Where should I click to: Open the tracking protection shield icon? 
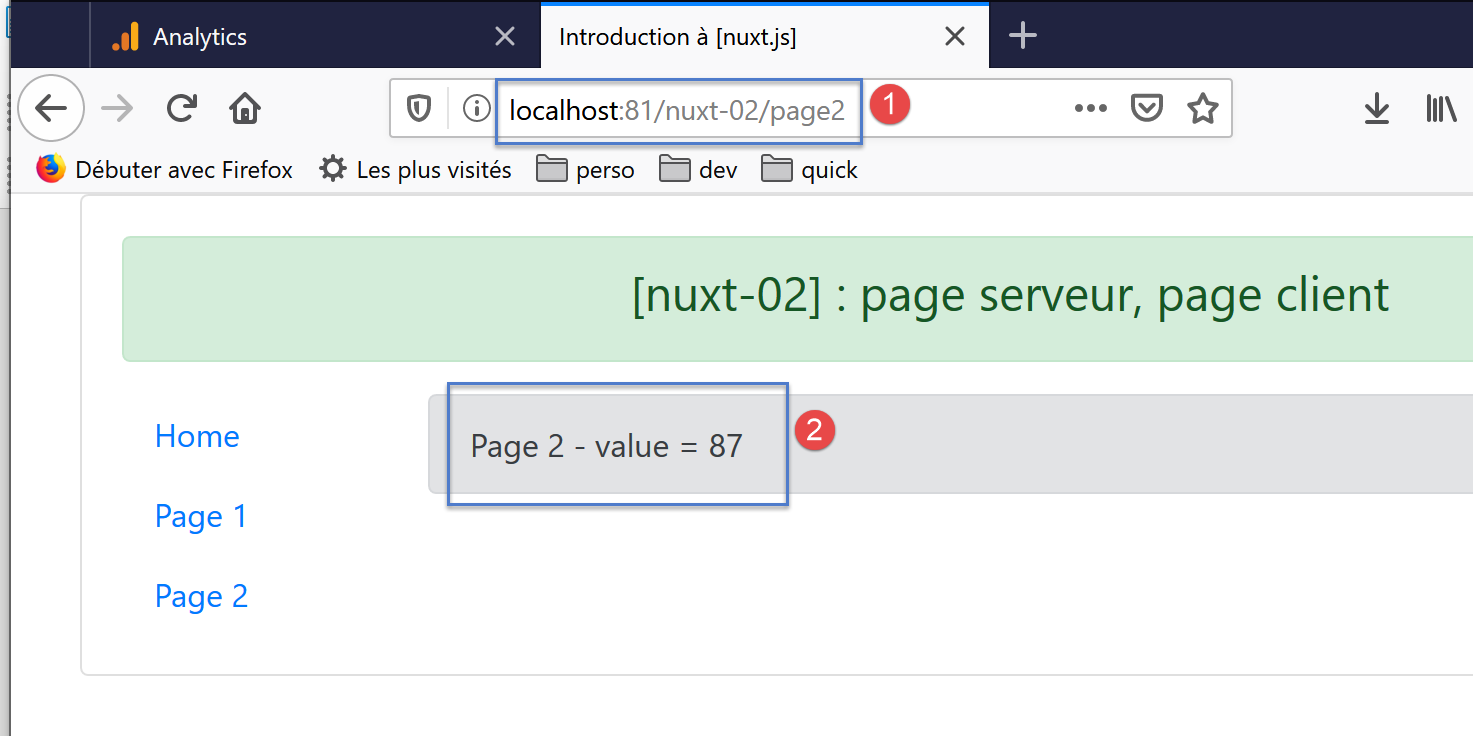[419, 108]
